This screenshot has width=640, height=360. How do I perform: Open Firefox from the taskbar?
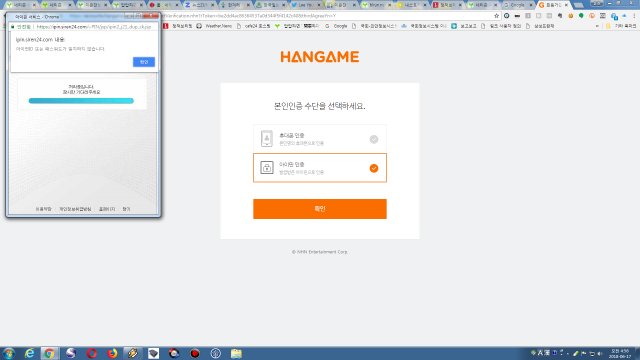pyautogui.click(x=112, y=353)
